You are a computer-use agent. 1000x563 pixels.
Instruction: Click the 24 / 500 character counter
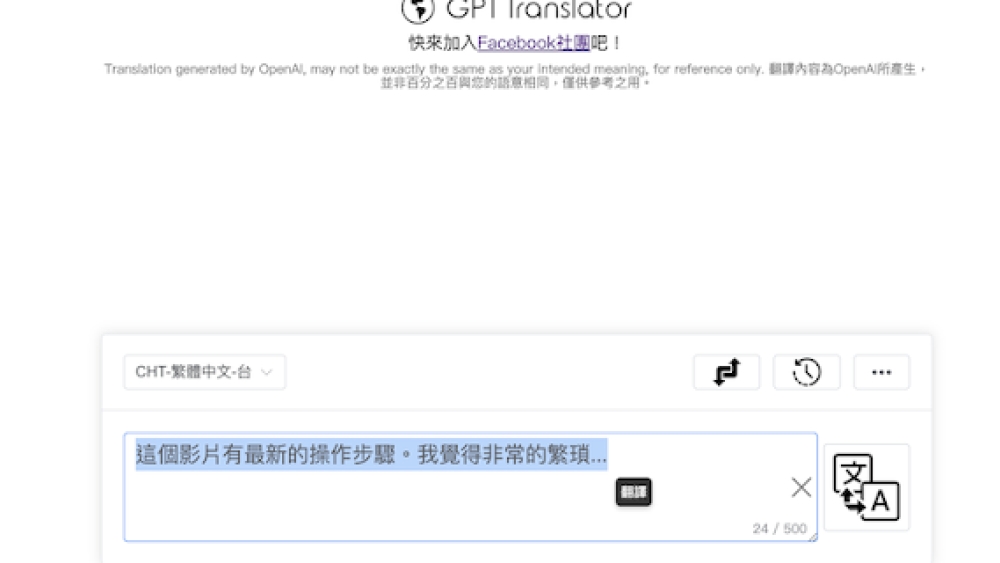click(x=779, y=528)
